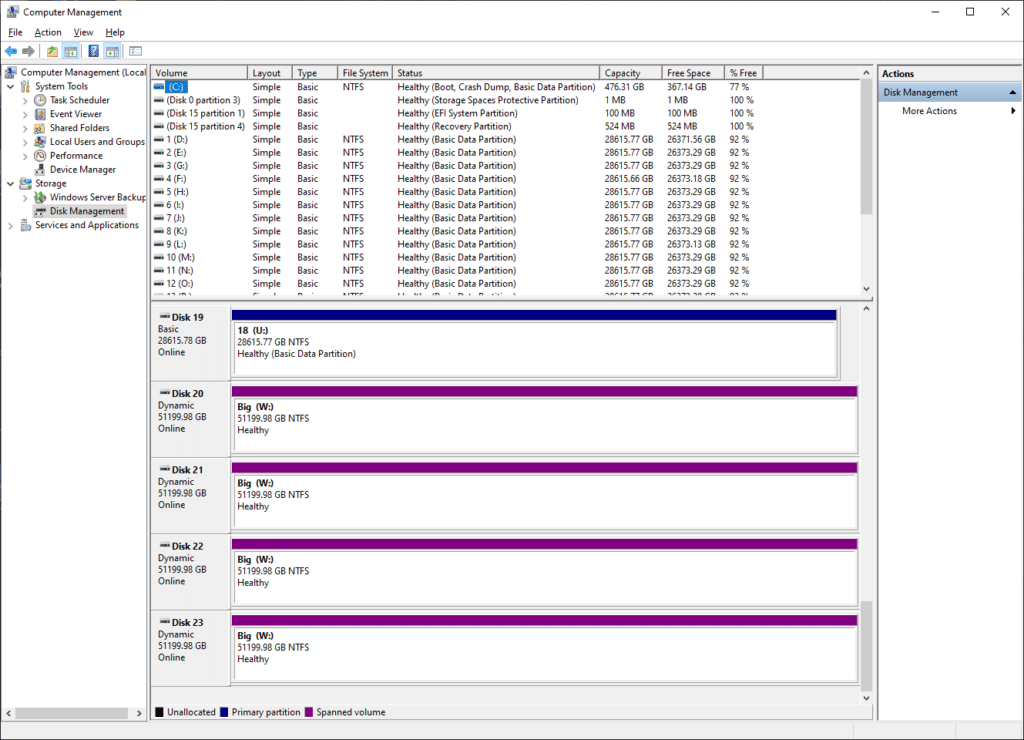Screen dimensions: 1024x740
Task: Click the volume list scroll-up arrow
Action: tap(867, 72)
